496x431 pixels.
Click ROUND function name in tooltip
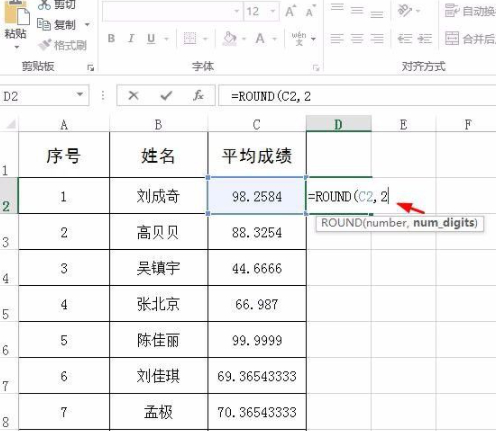click(x=341, y=222)
